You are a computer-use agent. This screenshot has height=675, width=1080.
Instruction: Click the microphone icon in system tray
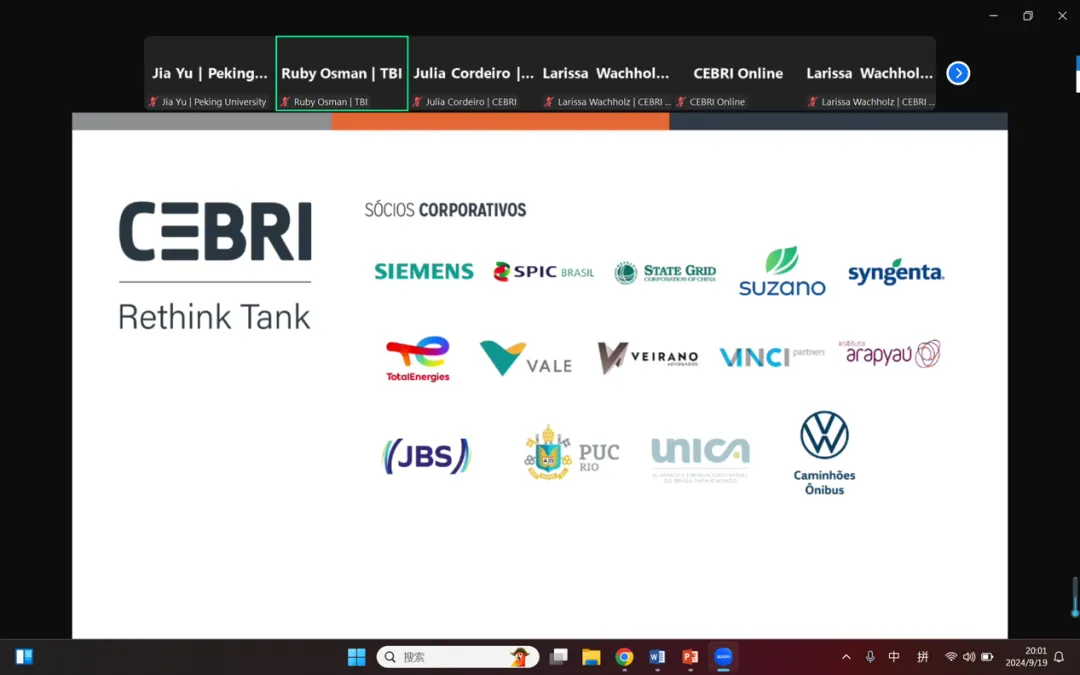point(870,657)
